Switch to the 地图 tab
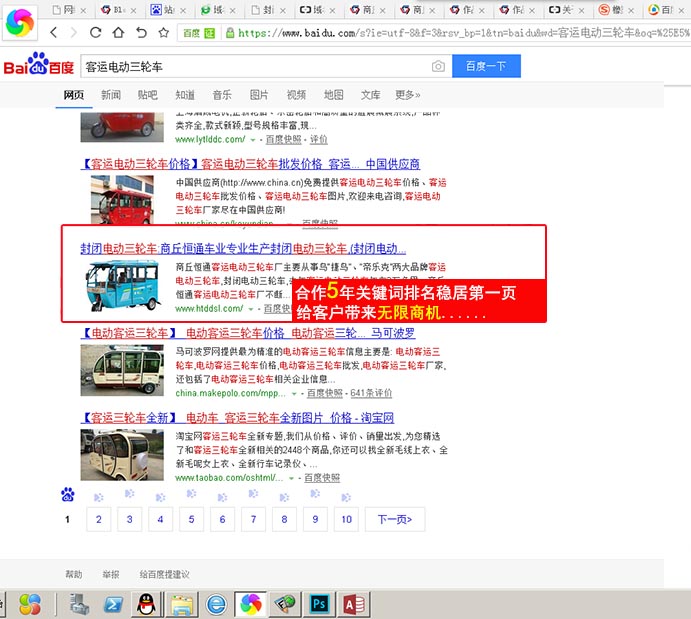Image resolution: width=691 pixels, height=619 pixels. click(x=333, y=95)
